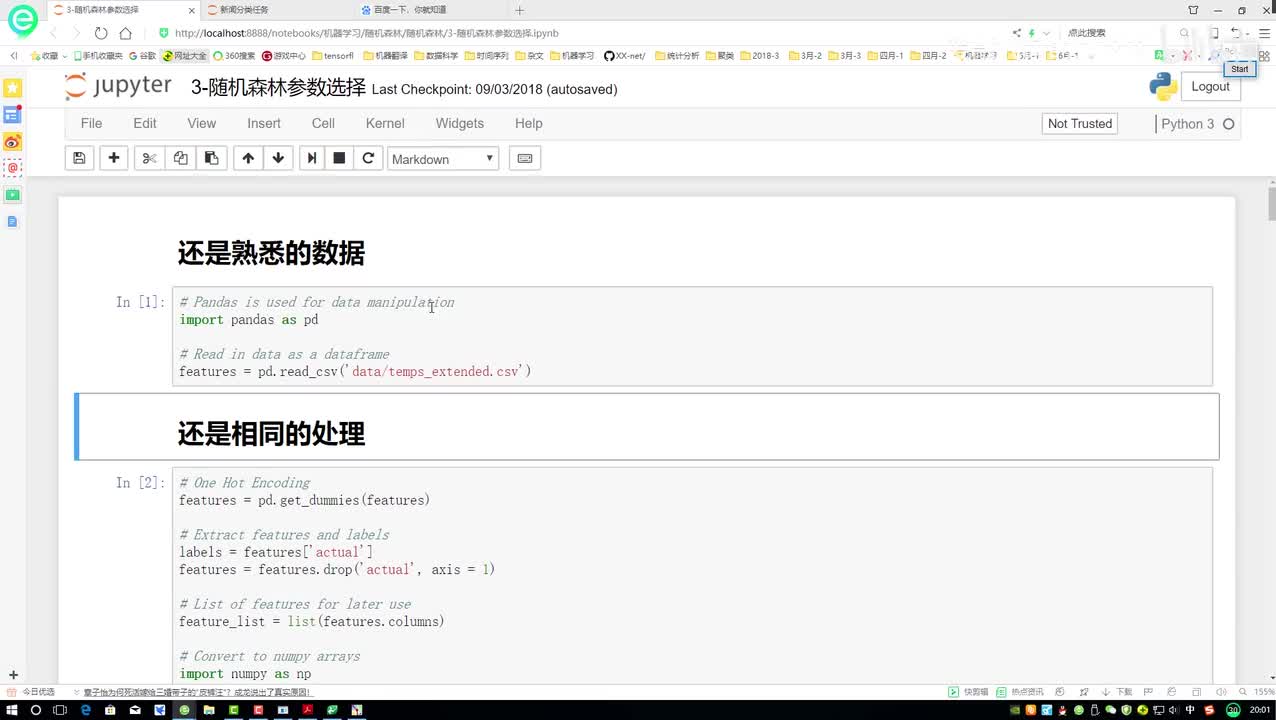Add sidebar item with plus icon

click(13, 675)
